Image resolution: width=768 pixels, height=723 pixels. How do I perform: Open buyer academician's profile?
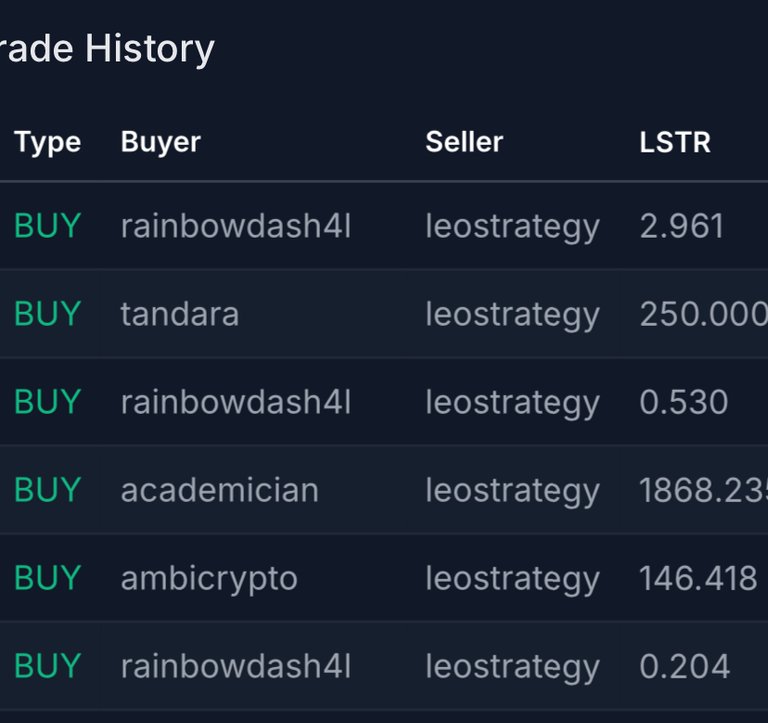pyautogui.click(x=219, y=490)
